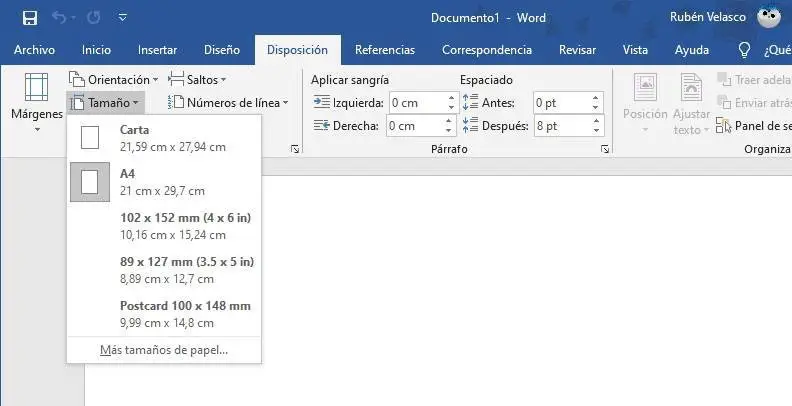The image size is (792, 406).
Task: Increase Izquierda indent with up arrow
Action: click(452, 98)
